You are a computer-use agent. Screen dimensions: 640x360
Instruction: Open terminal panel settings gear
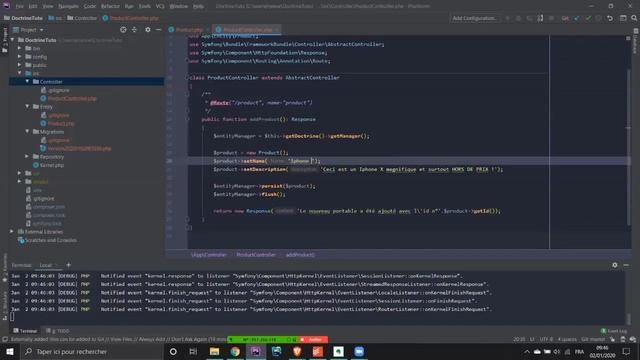(x=615, y=265)
